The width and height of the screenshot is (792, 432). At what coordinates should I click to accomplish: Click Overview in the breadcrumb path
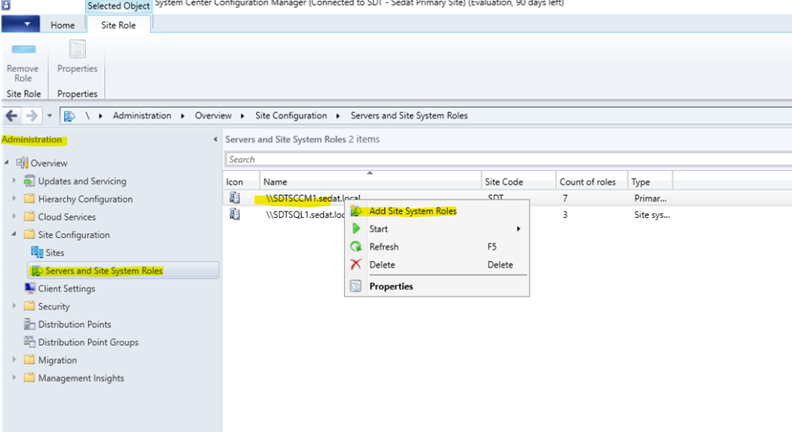(213, 116)
